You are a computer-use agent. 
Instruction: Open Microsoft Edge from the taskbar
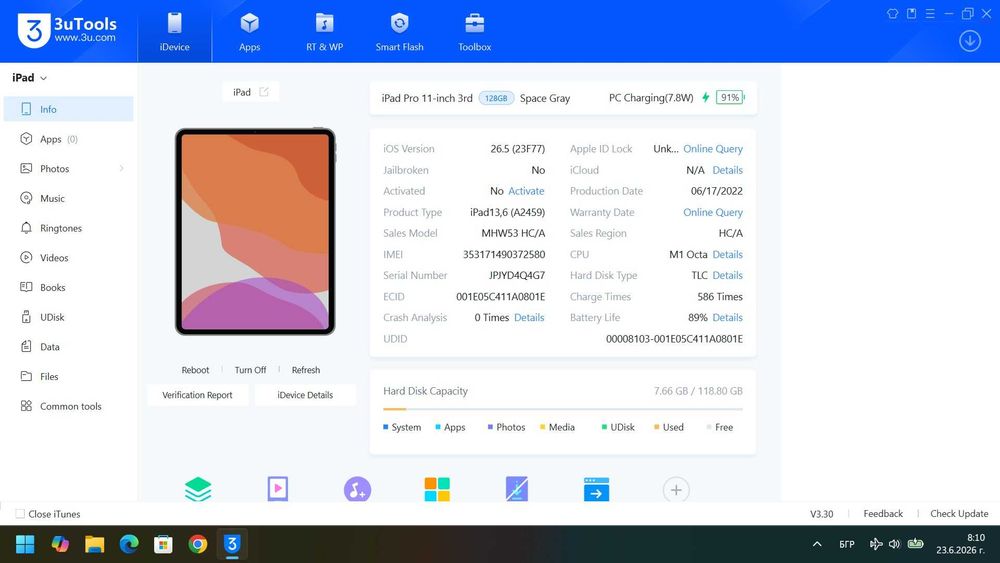(129, 545)
